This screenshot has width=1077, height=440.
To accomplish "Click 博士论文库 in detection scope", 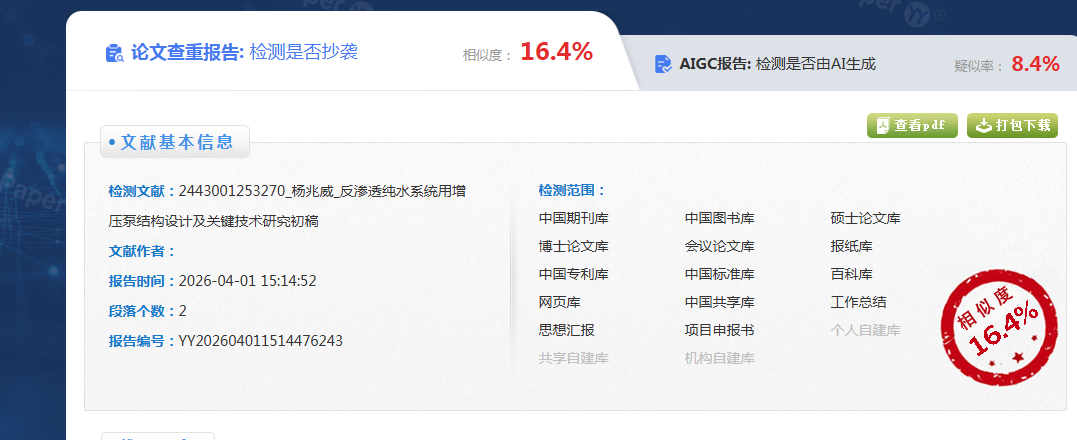I will (x=574, y=246).
